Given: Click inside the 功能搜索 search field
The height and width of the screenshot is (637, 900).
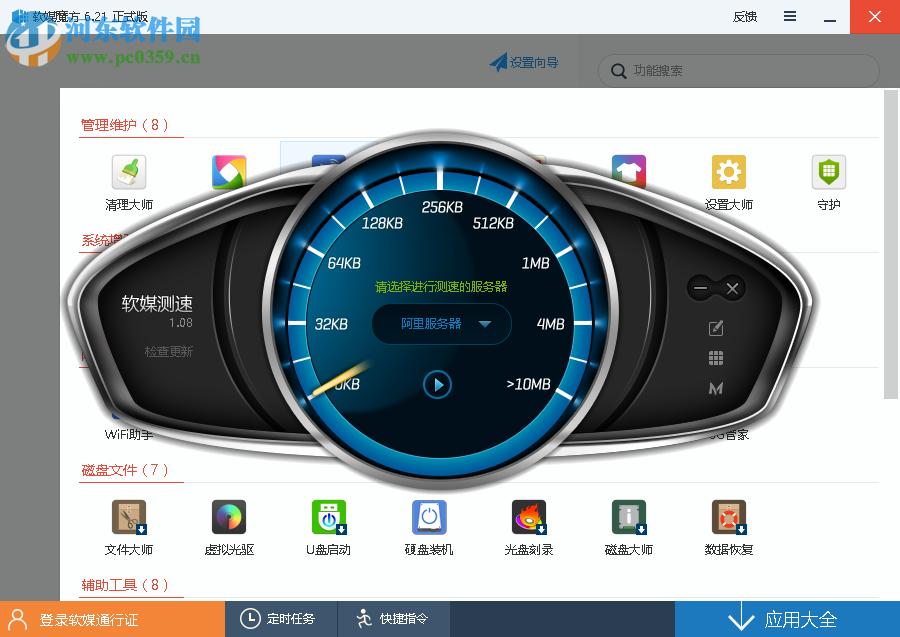Looking at the screenshot, I should tap(737, 71).
